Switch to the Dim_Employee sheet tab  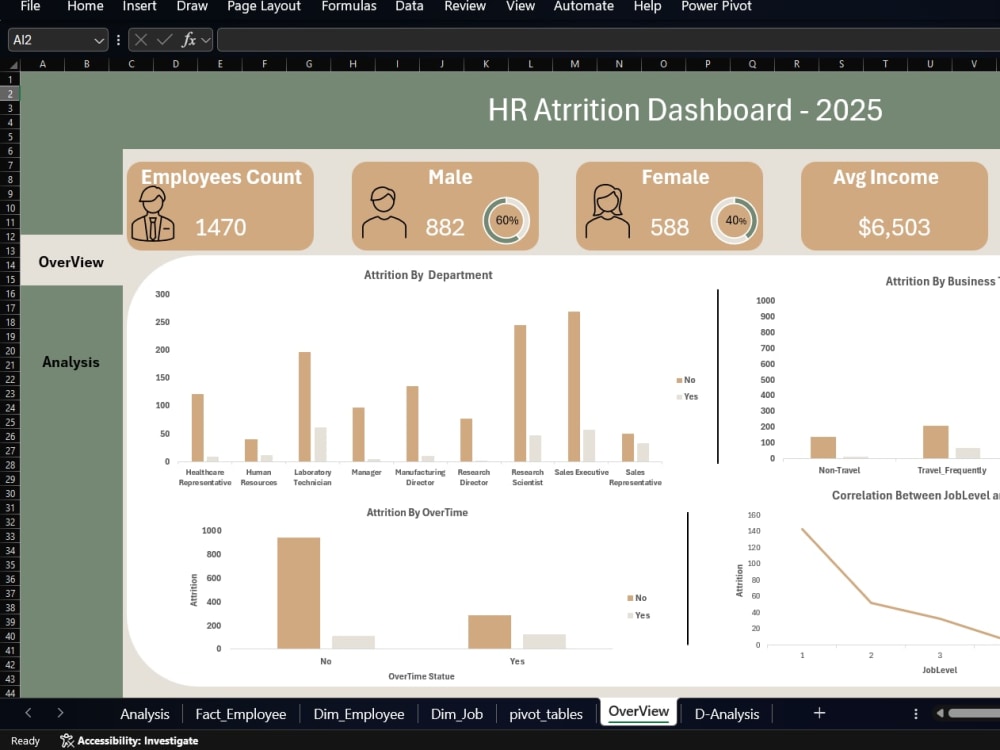tap(358, 714)
